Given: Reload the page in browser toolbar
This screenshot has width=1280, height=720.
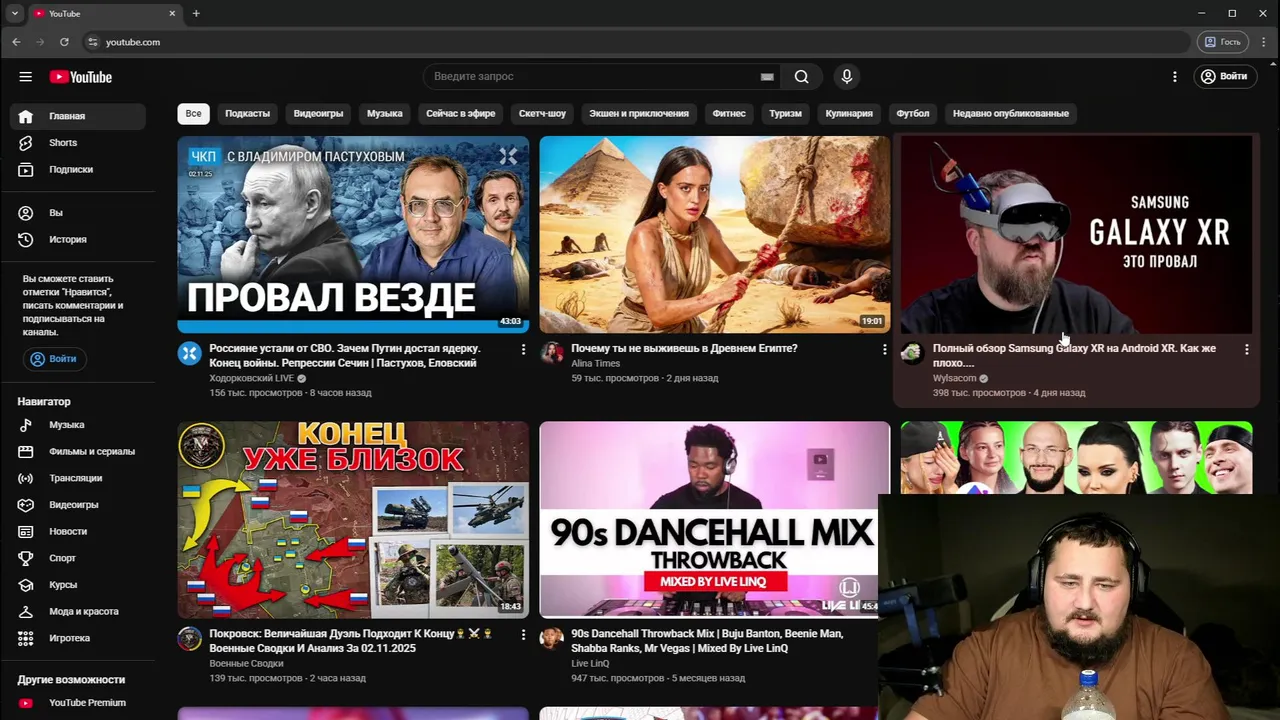Looking at the screenshot, I should pyautogui.click(x=64, y=42).
